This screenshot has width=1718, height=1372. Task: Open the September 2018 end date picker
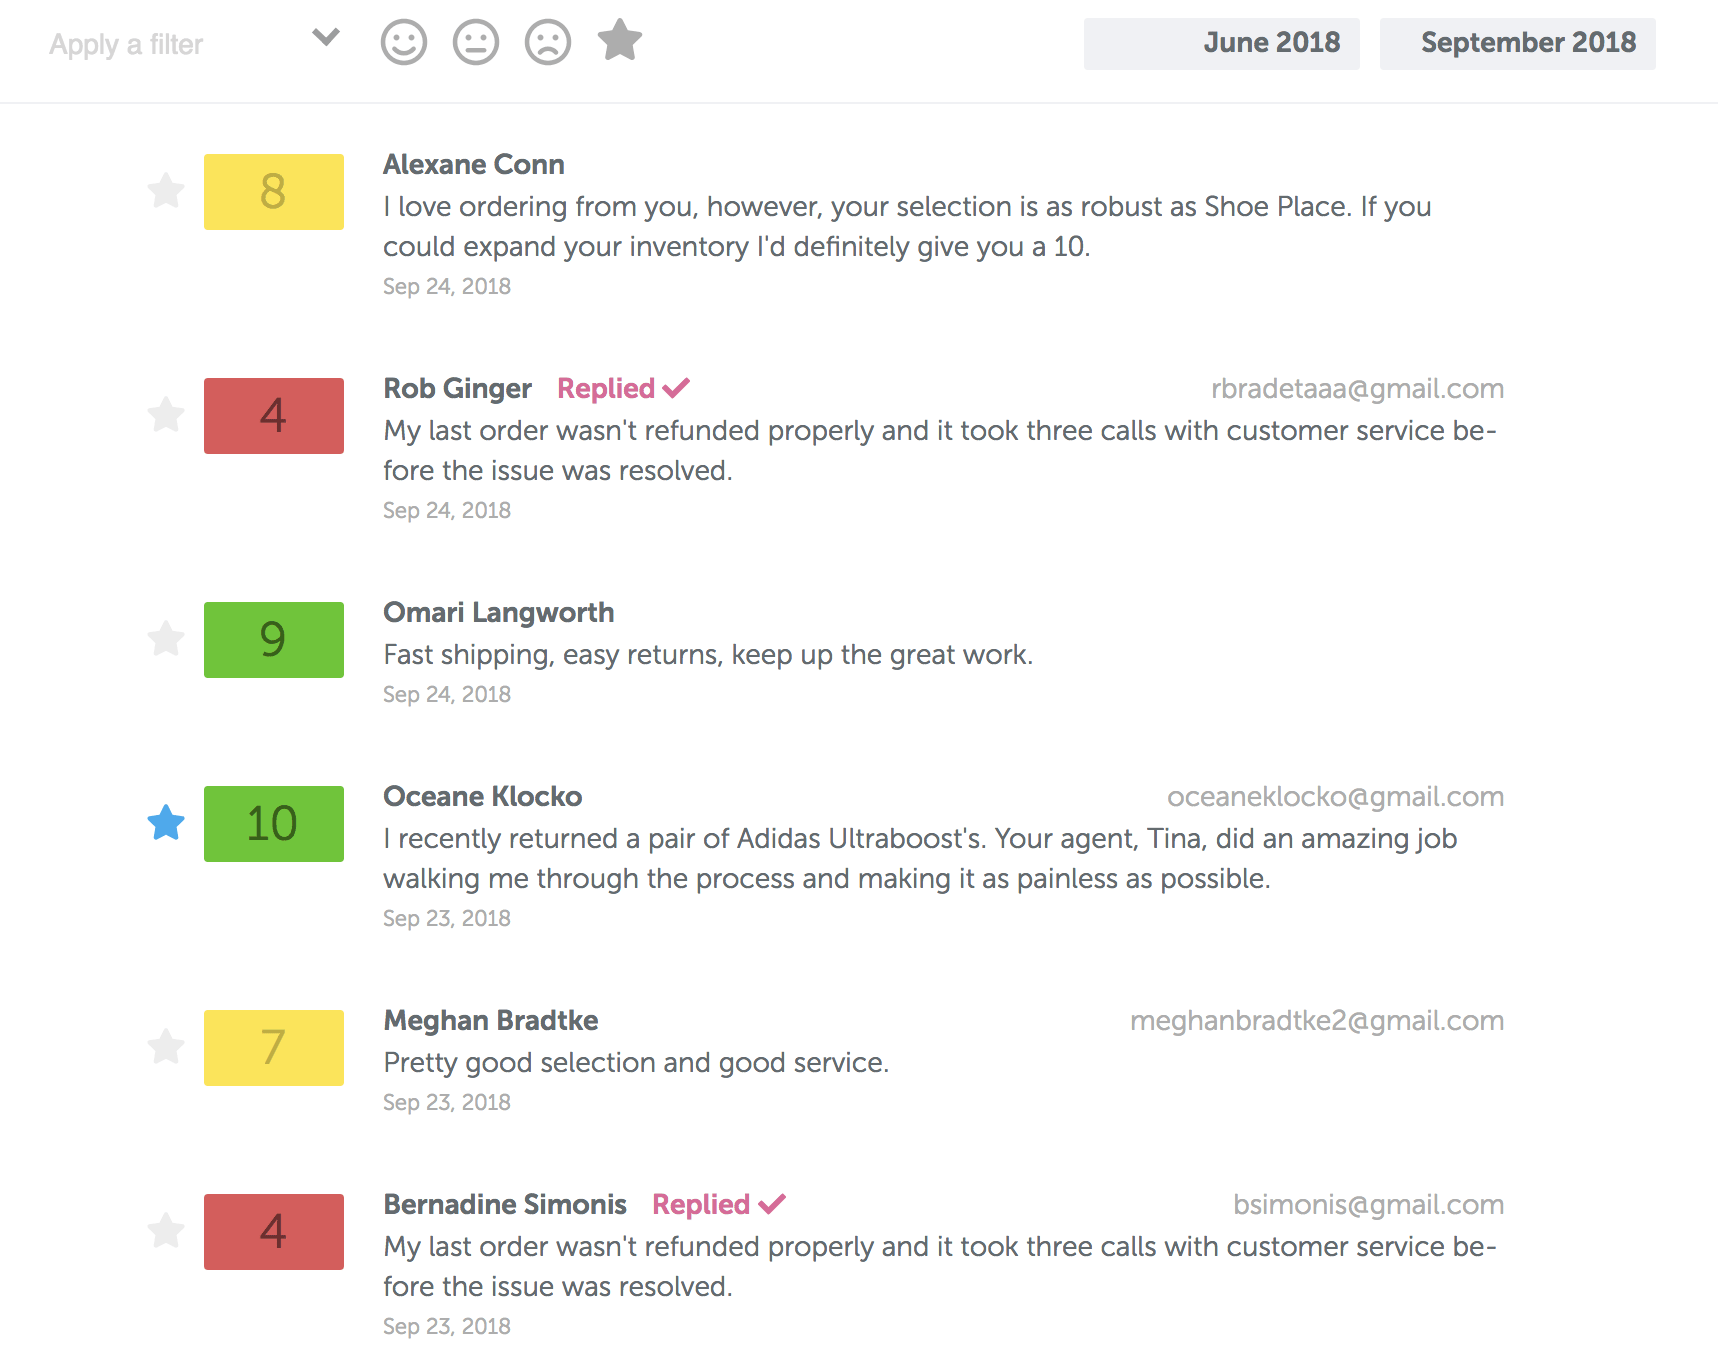1517,43
